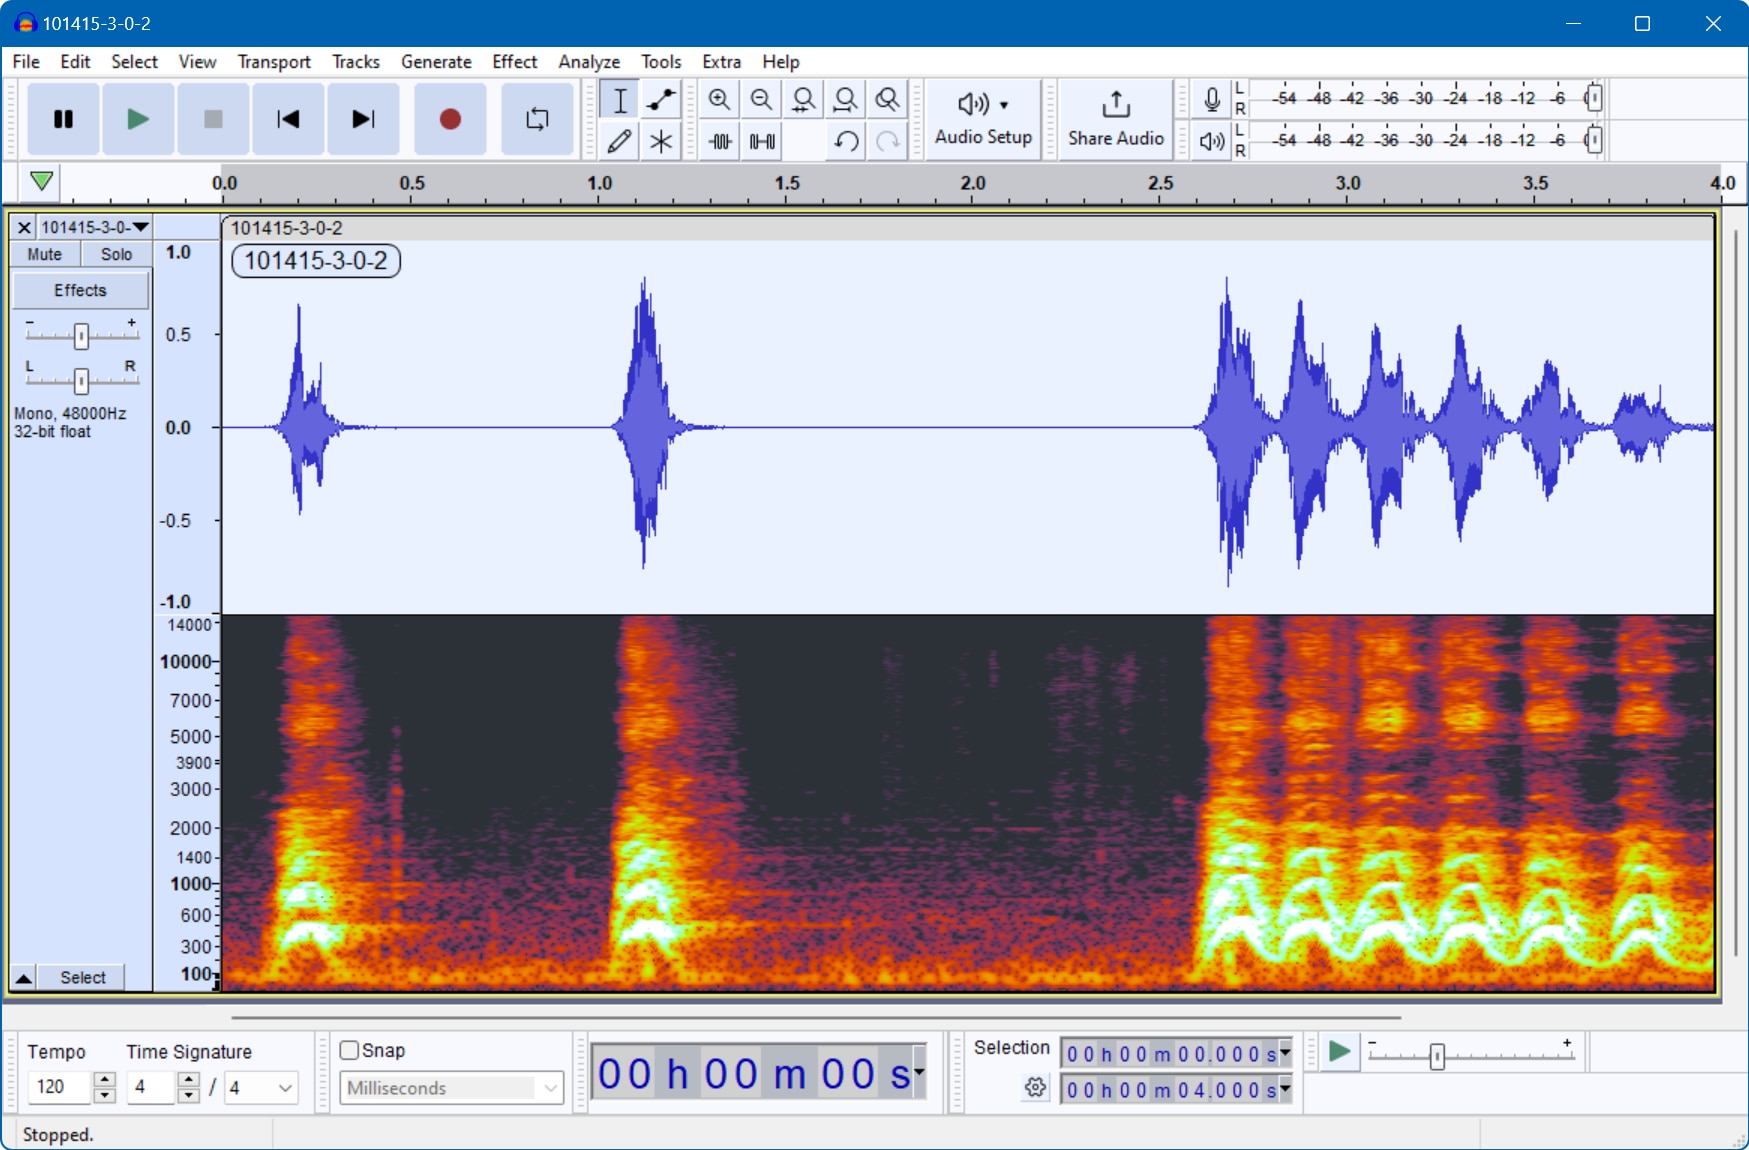Click the Zoom Toggle icon
Image resolution: width=1749 pixels, height=1150 pixels.
(887, 100)
